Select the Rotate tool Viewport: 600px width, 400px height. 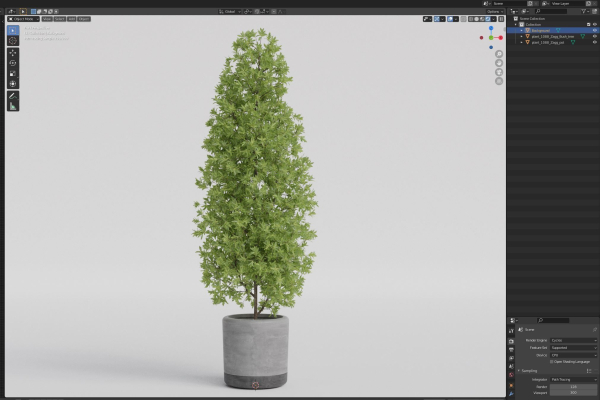[x=13, y=63]
